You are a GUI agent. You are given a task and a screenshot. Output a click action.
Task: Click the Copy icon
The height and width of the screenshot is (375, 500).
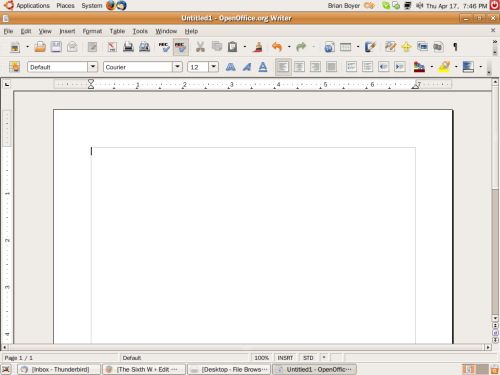pos(217,47)
